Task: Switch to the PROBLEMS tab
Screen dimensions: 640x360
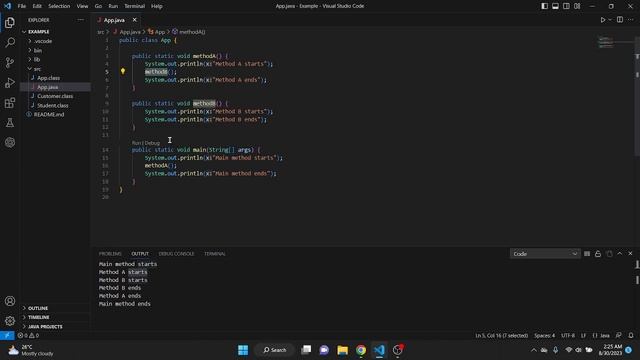Action: click(x=110, y=253)
